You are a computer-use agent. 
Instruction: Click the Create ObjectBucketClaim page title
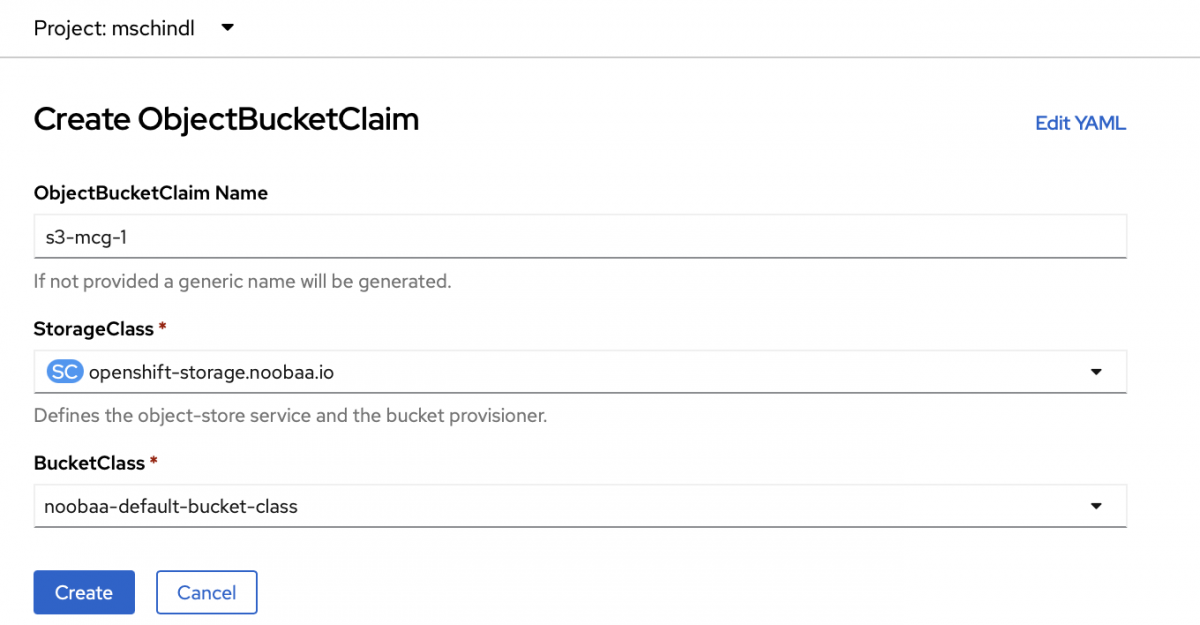point(226,119)
